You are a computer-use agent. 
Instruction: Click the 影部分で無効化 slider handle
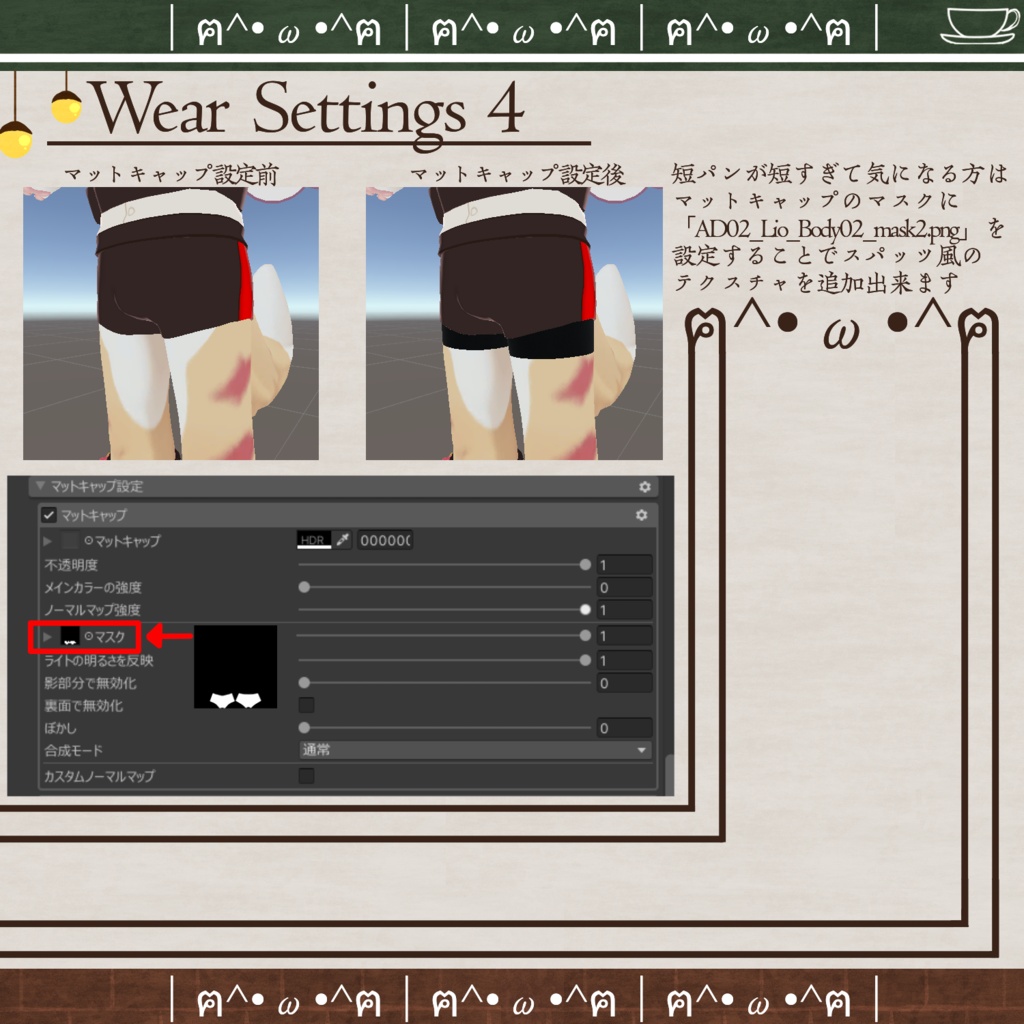point(304,683)
